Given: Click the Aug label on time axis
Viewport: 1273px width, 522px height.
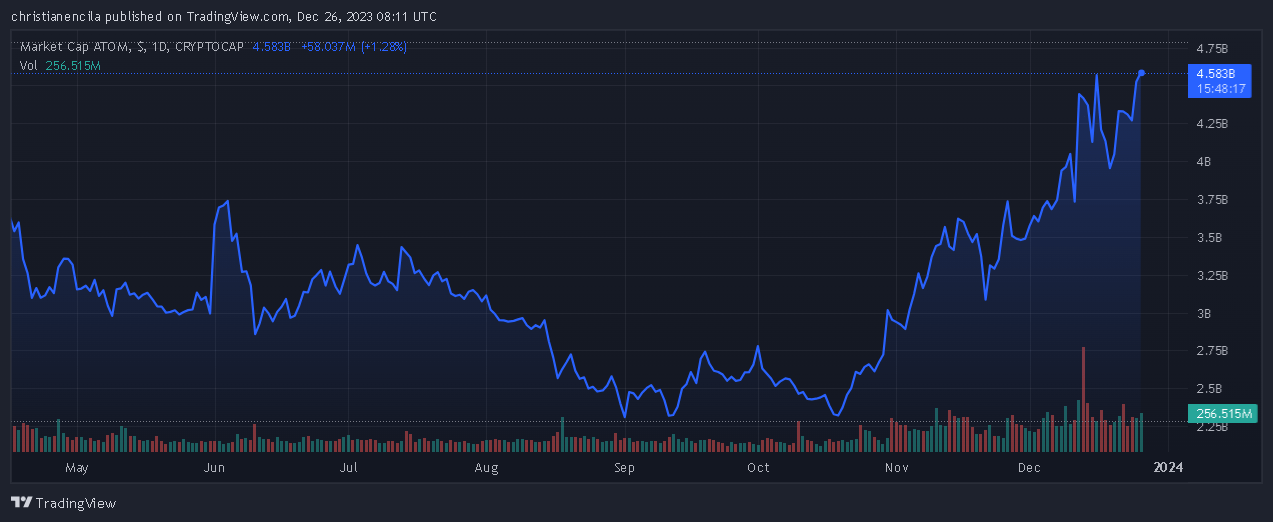Looking at the screenshot, I should 486,467.
